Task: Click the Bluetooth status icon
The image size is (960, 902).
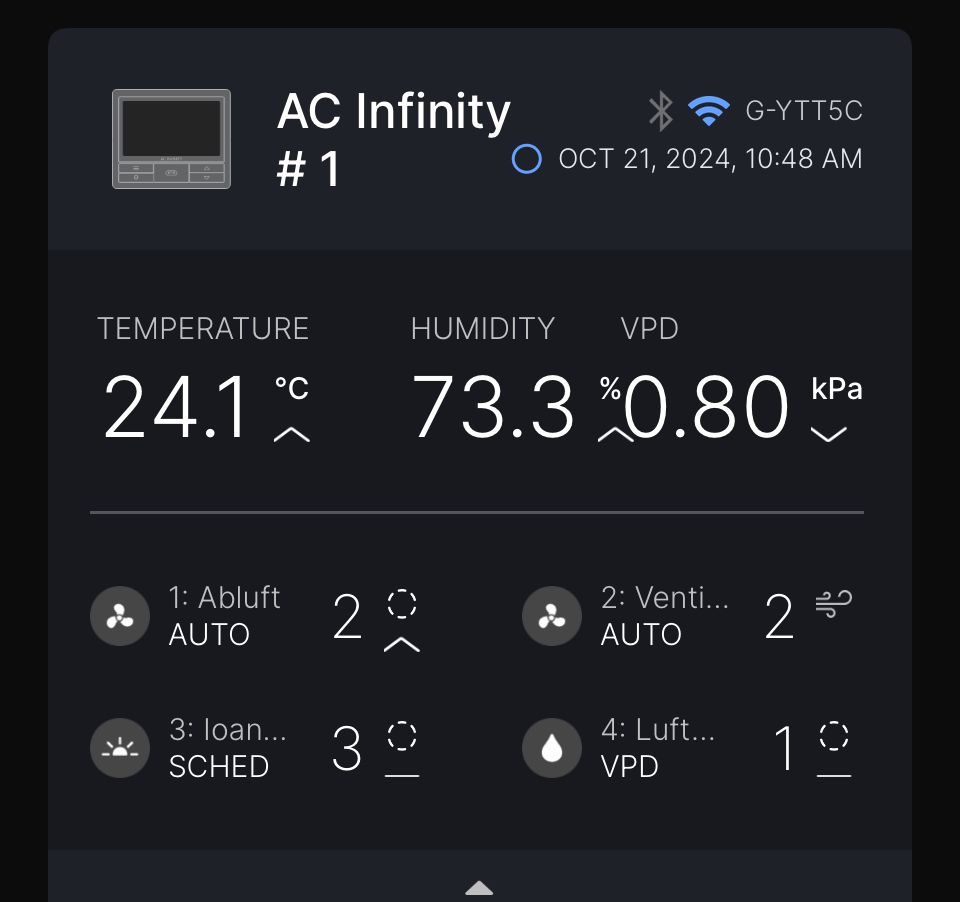Action: (661, 111)
